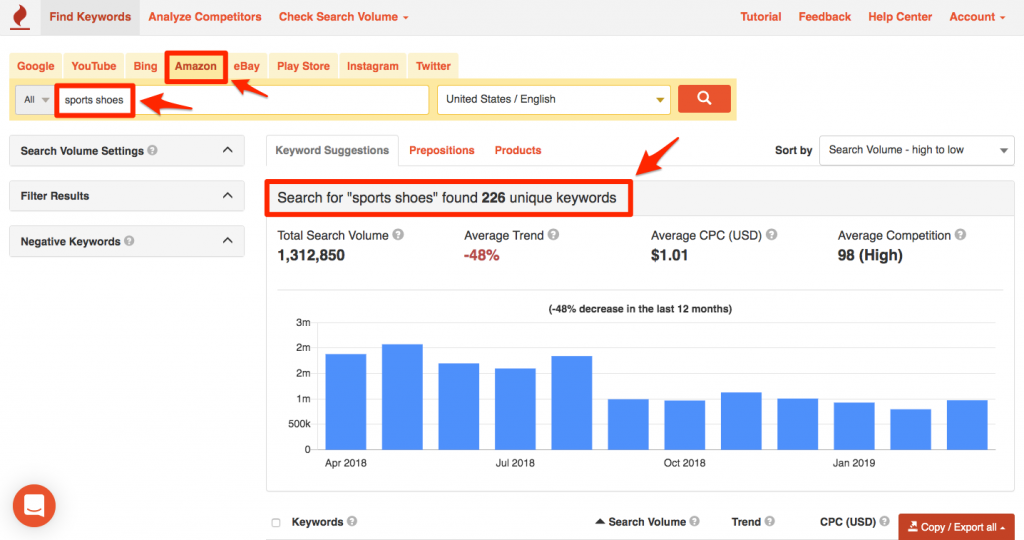Viewport: 1024px width, 540px height.
Task: Open the Keyword Suggestions tab
Action: [332, 150]
